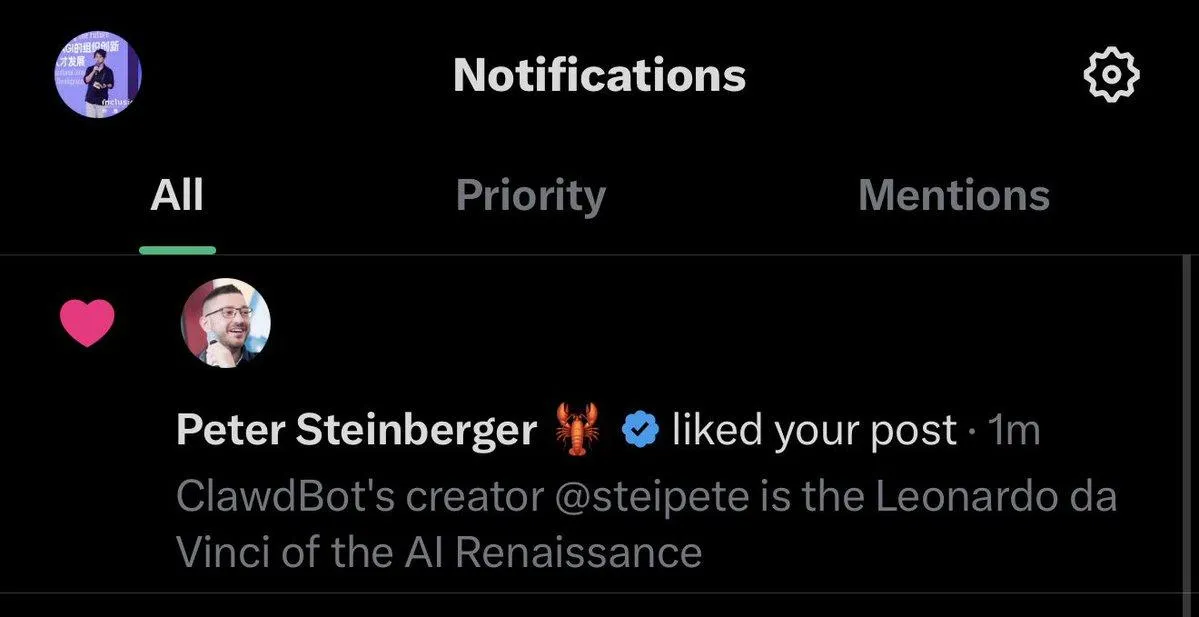The image size is (1199, 617).
Task: Switch to the Priority tab
Action: [530, 196]
